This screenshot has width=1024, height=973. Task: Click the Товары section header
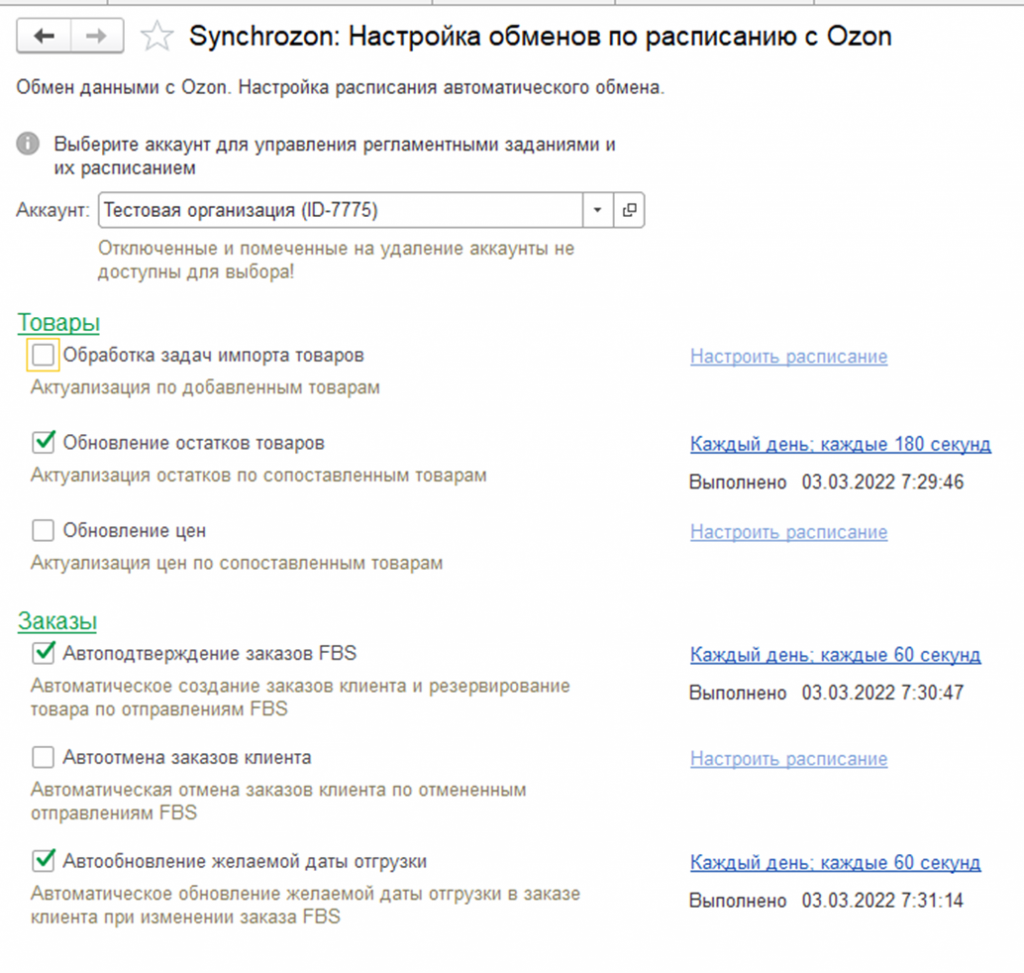59,323
